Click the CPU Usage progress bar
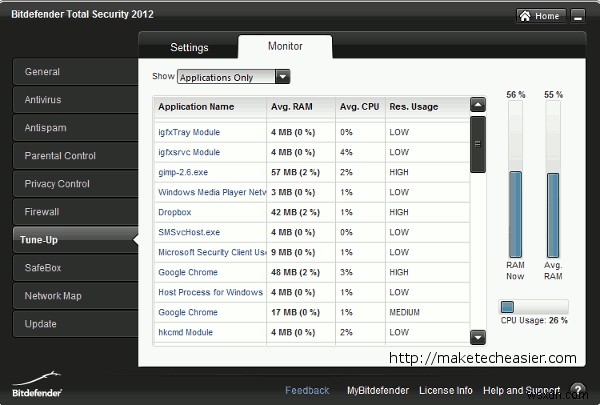 pyautogui.click(x=534, y=307)
